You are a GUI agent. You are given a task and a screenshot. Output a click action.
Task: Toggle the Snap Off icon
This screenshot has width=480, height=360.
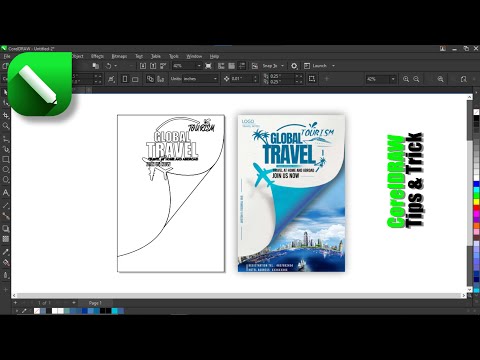(255, 66)
